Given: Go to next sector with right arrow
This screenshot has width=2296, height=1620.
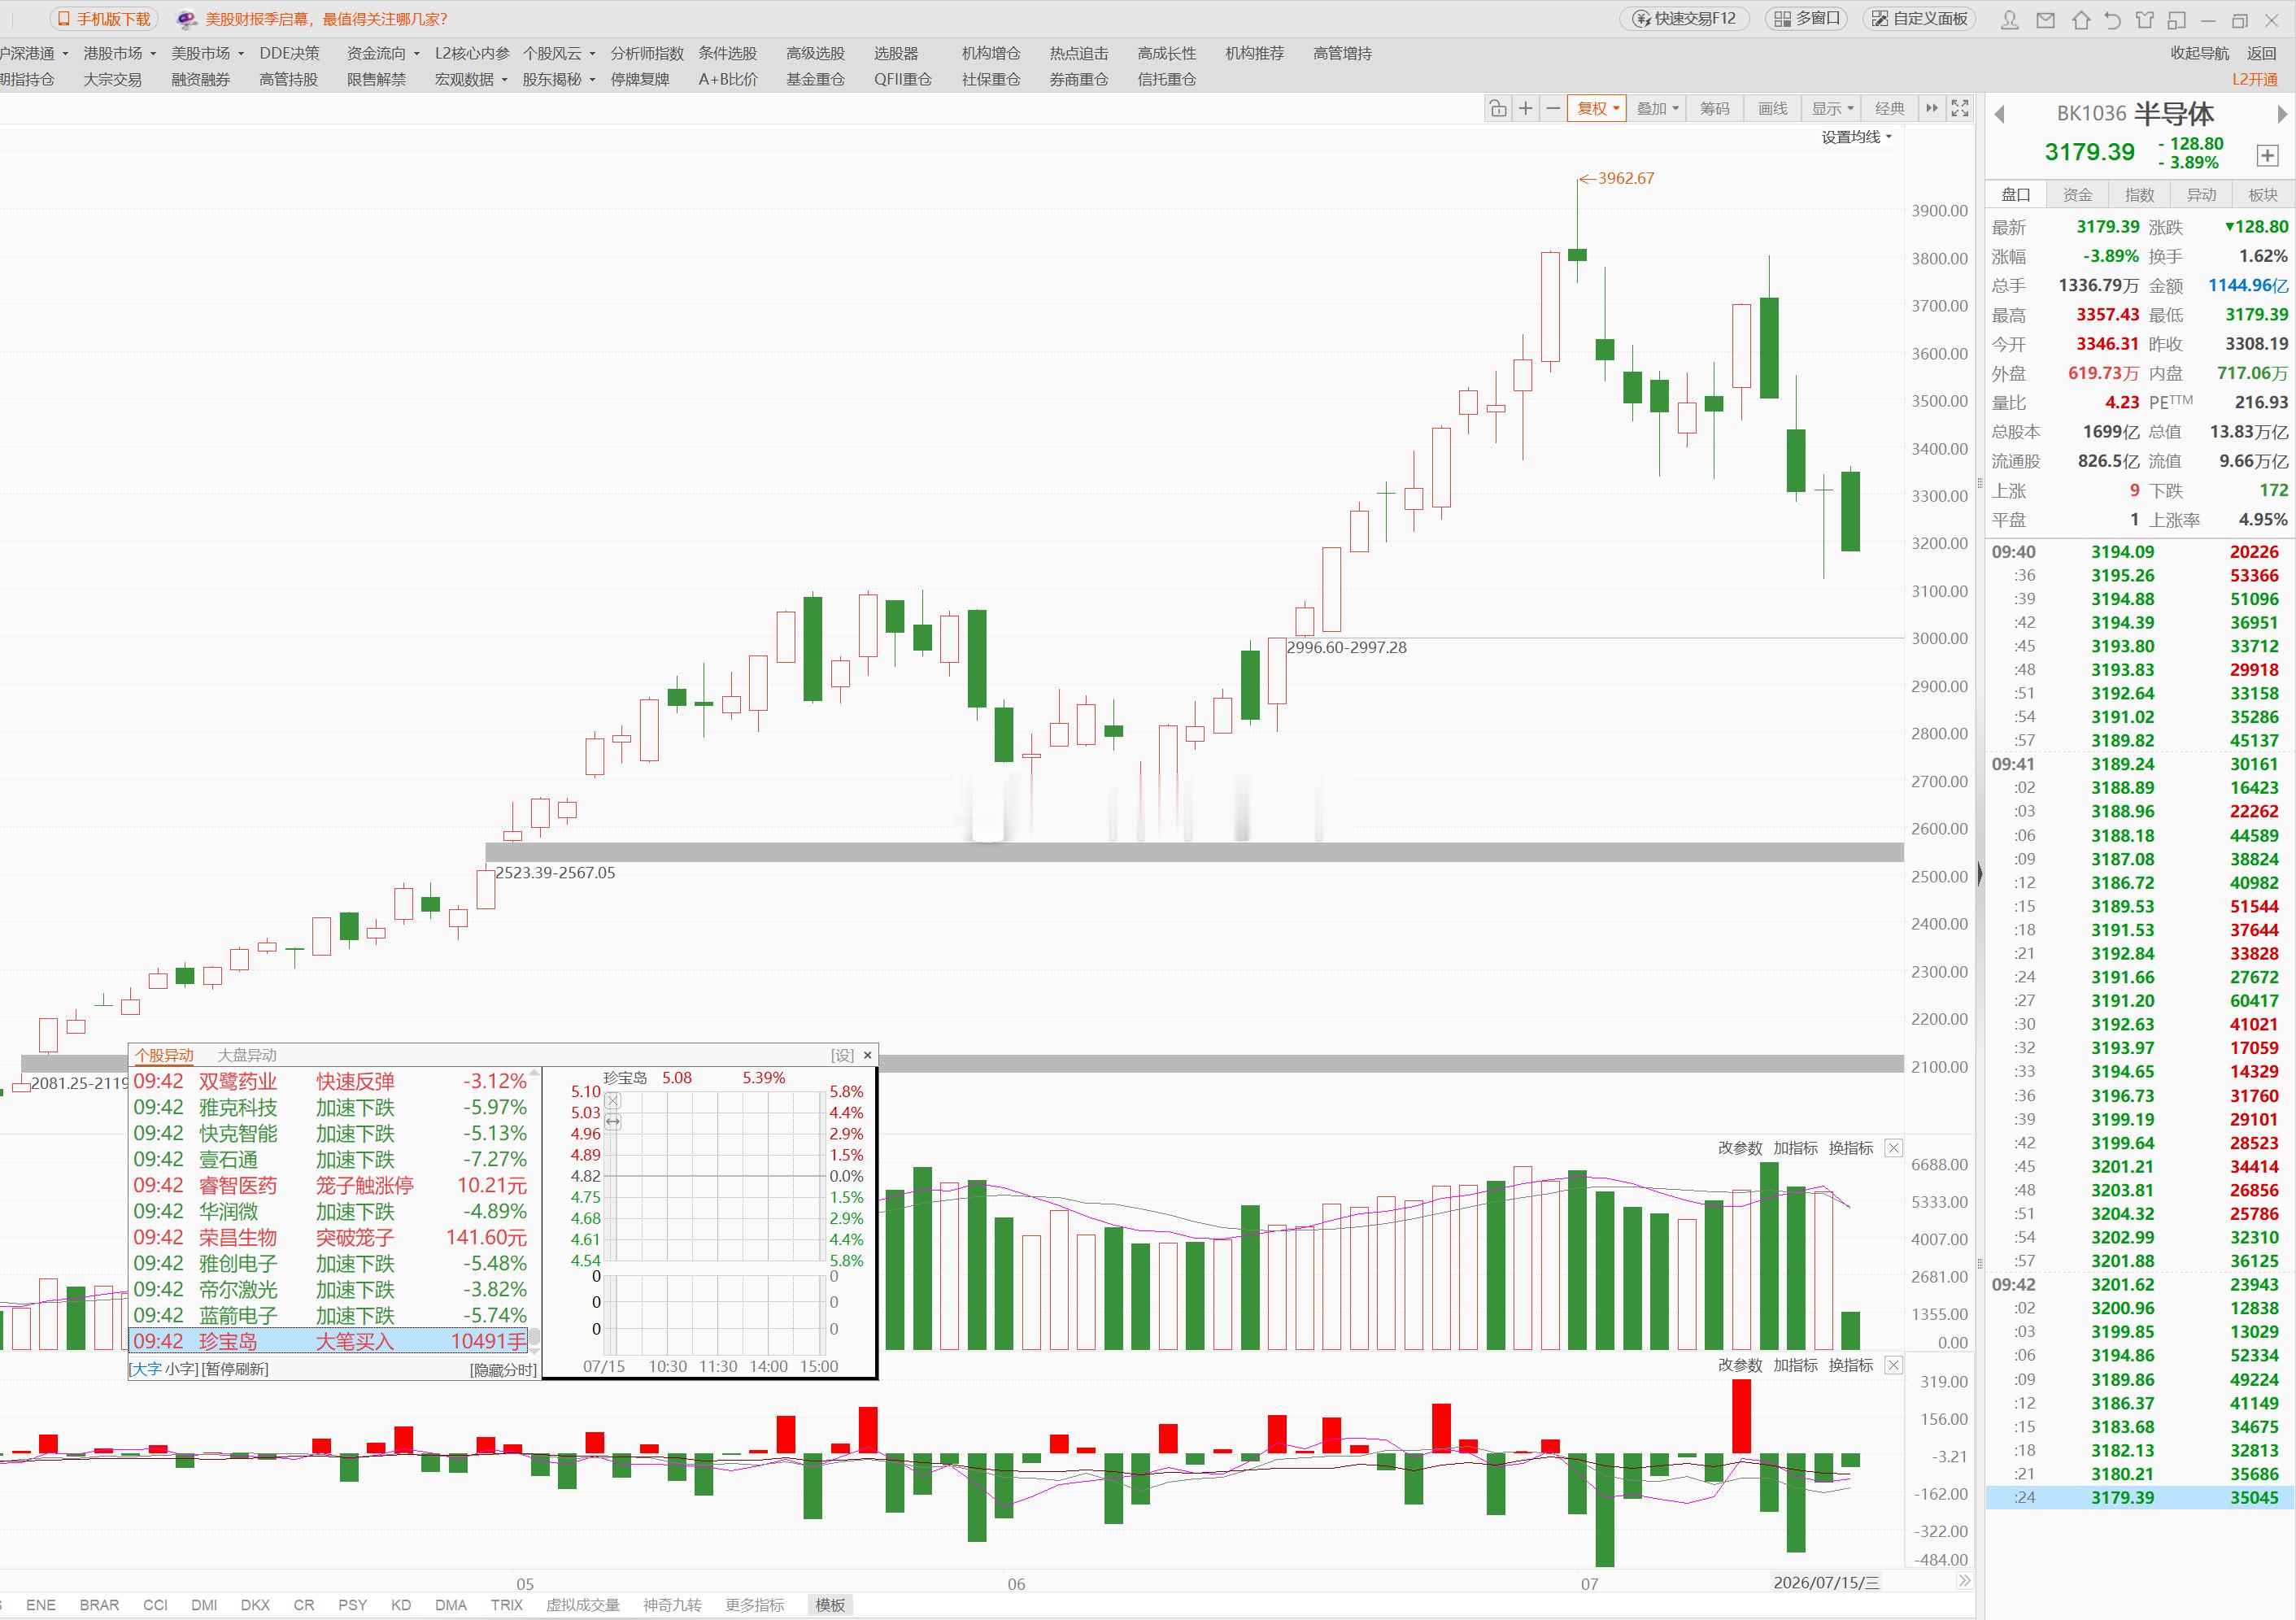Looking at the screenshot, I should coord(2282,114).
